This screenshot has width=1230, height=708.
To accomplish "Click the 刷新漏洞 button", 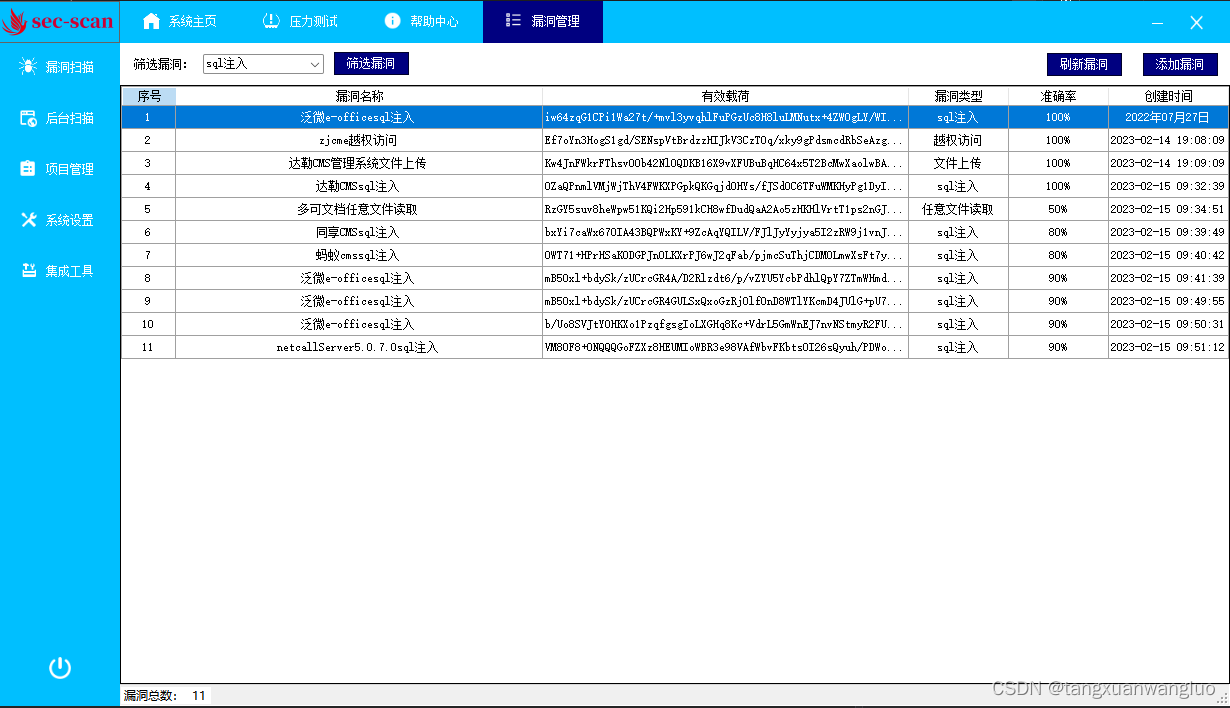I will pos(1084,64).
